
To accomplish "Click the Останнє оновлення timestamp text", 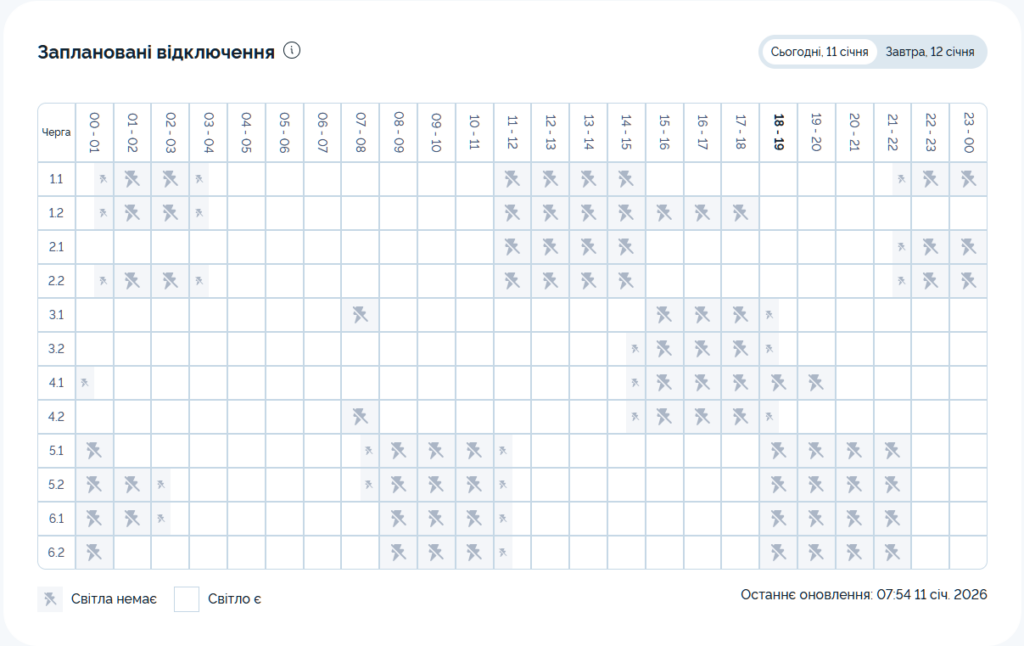I will click(863, 595).
